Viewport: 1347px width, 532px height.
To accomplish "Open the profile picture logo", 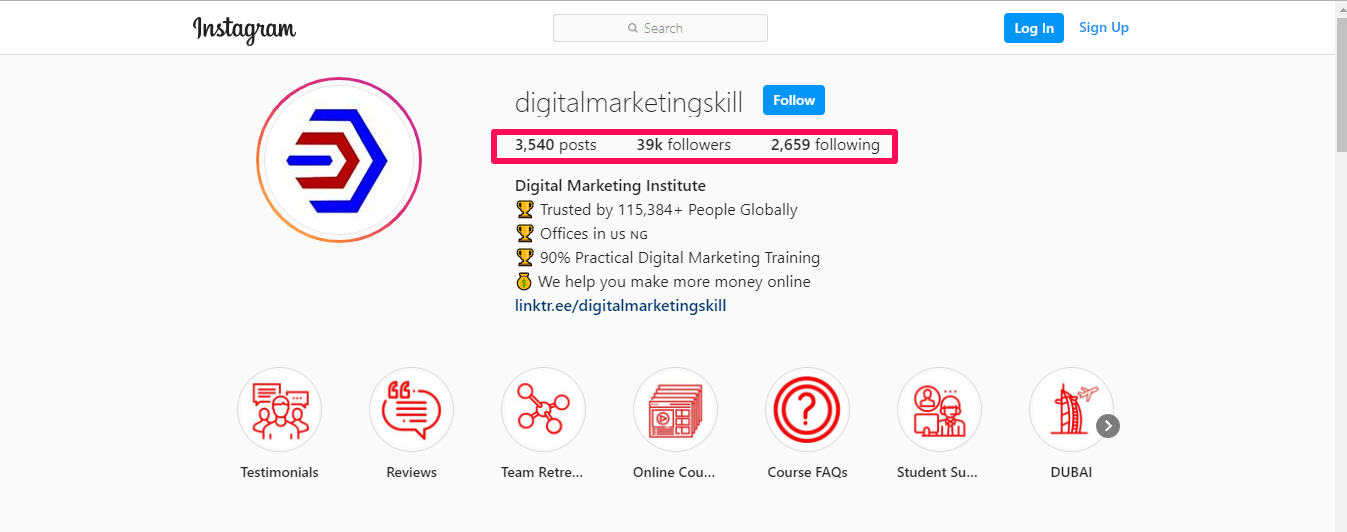I will tap(339, 160).
